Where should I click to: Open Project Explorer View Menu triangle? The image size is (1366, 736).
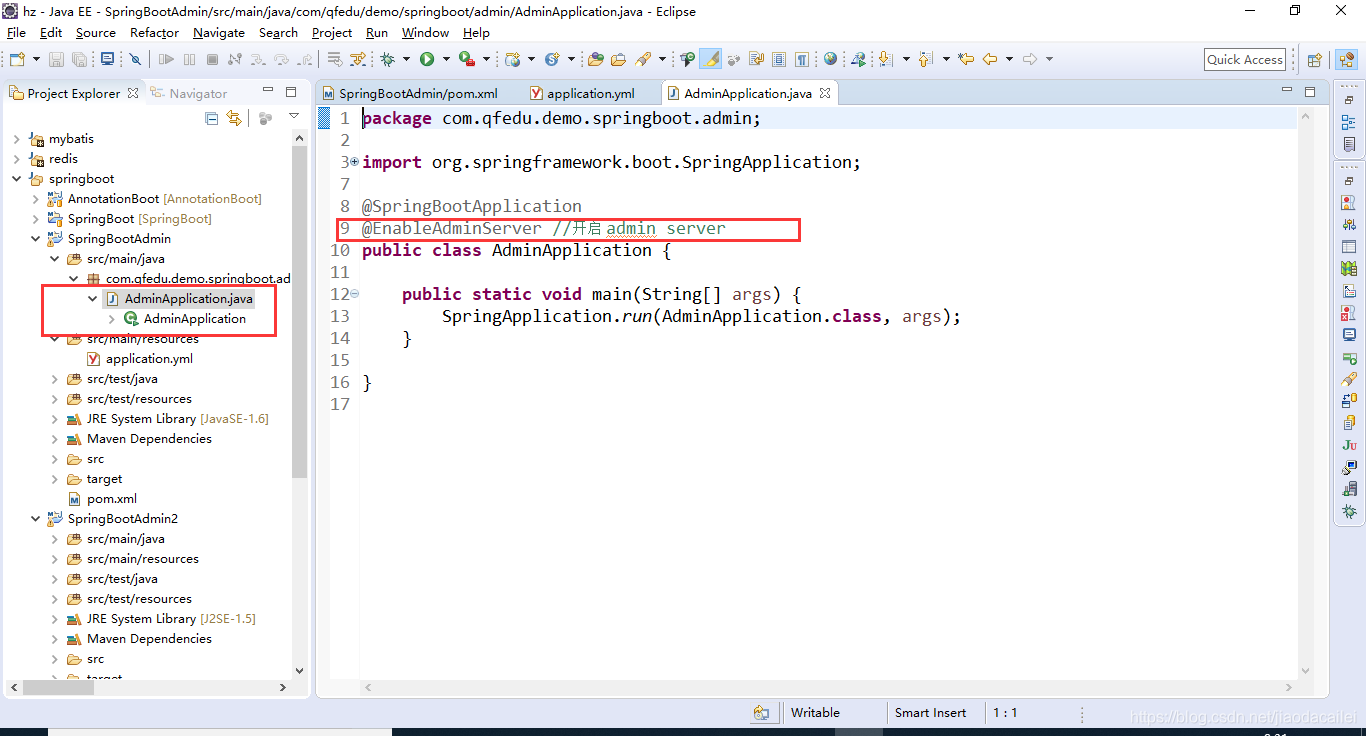tap(294, 117)
